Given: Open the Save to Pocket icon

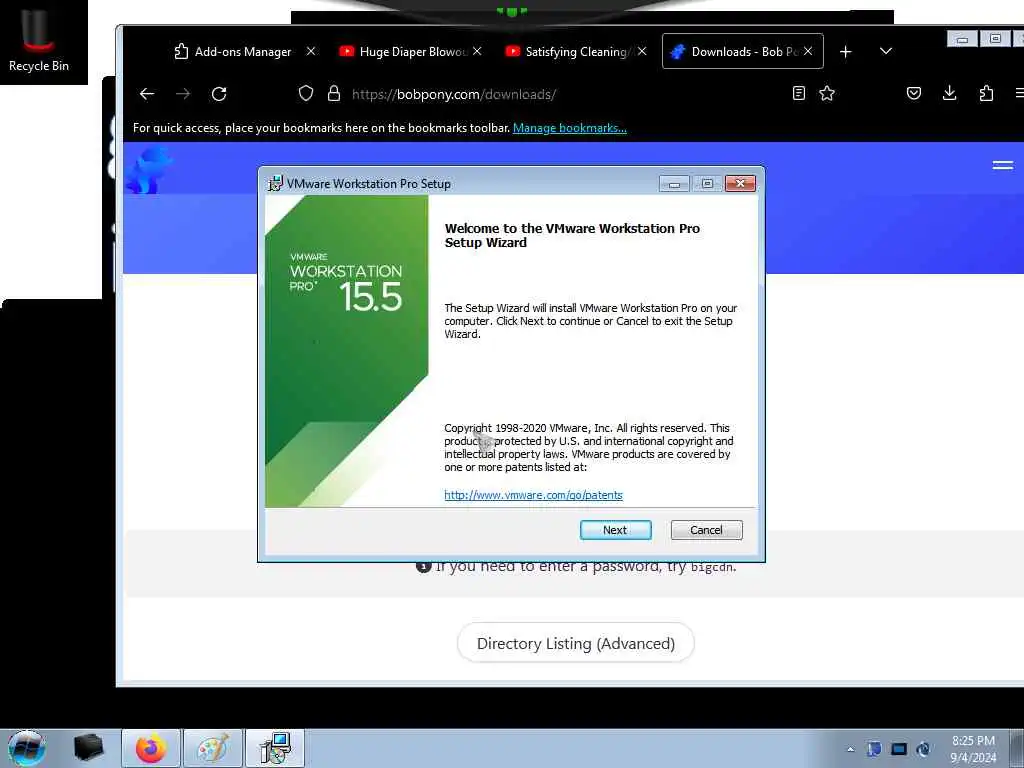Looking at the screenshot, I should click(x=914, y=93).
